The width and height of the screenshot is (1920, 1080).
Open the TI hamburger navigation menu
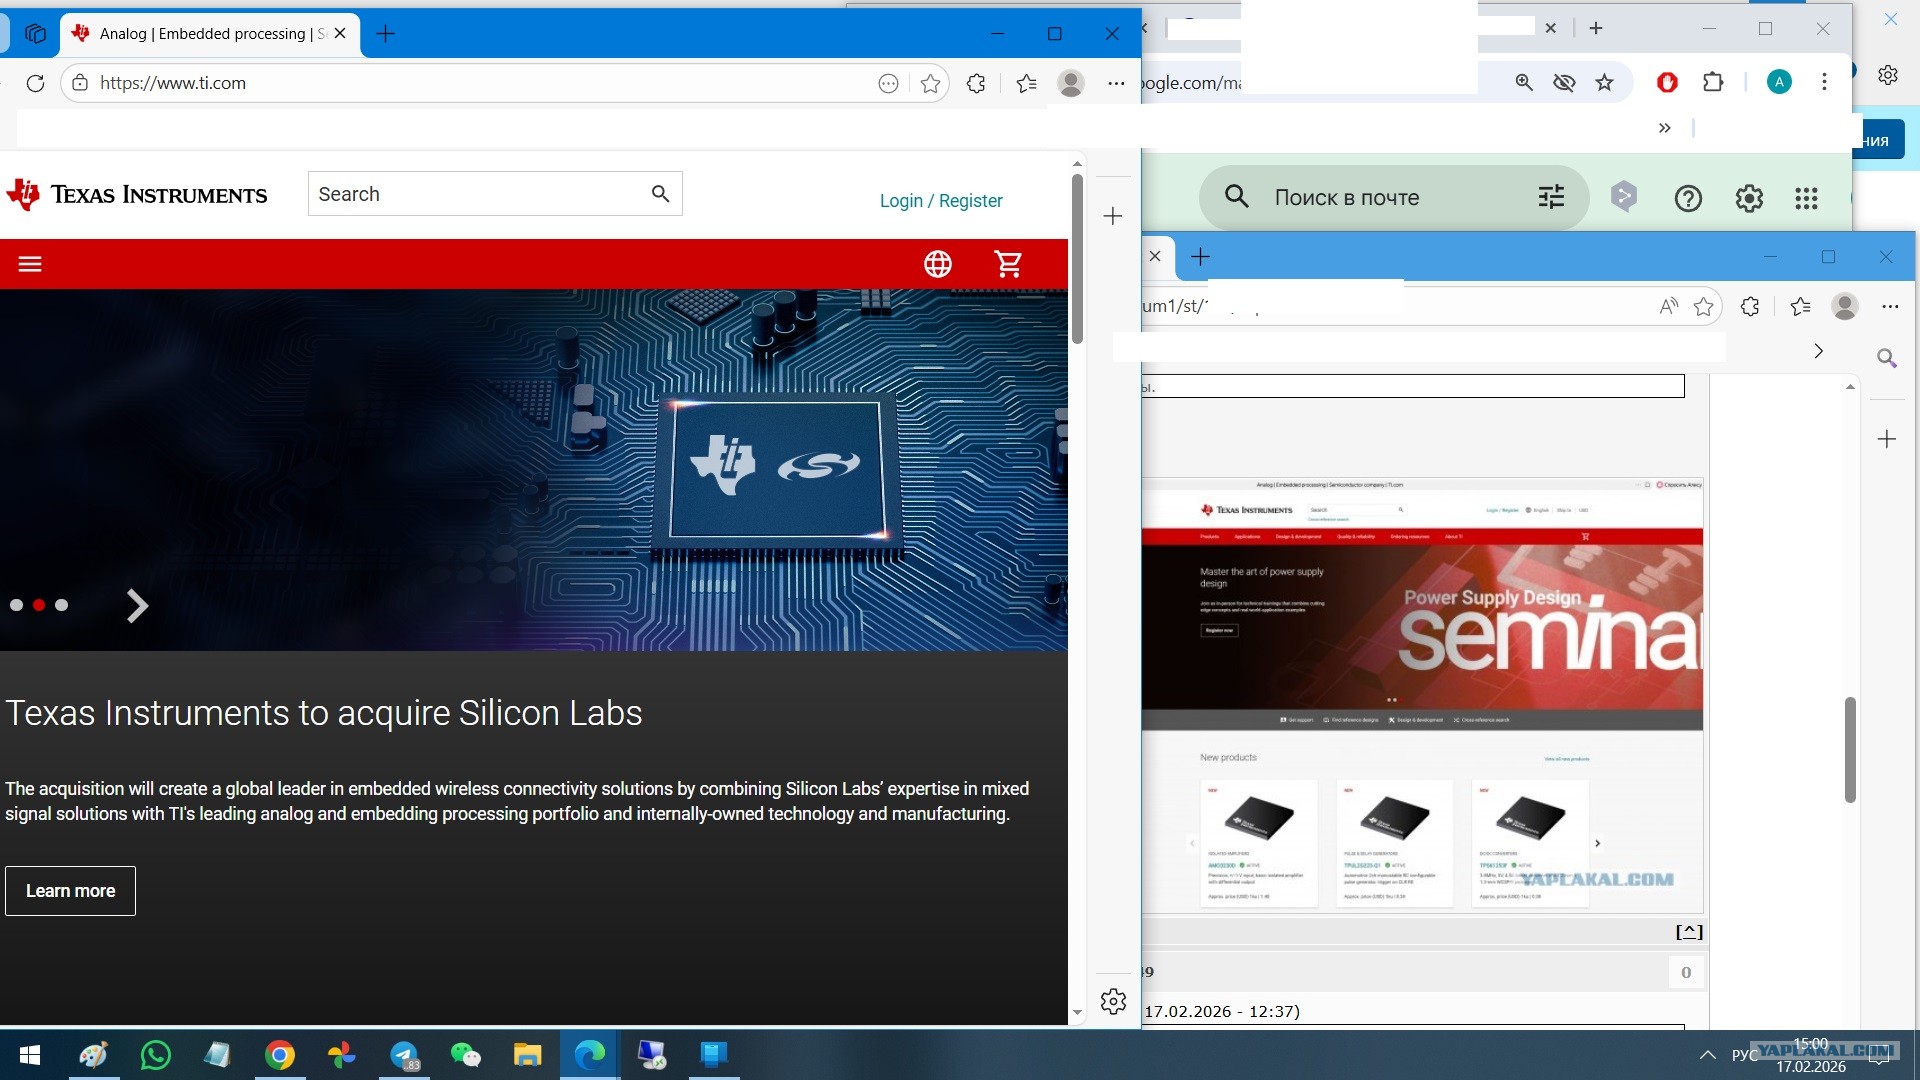pos(30,264)
